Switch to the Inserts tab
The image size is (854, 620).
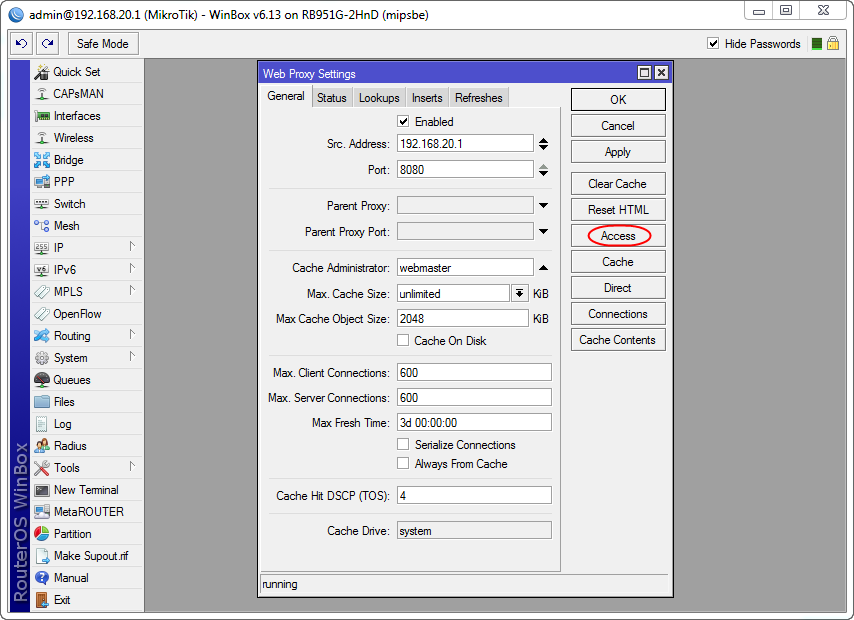[427, 98]
